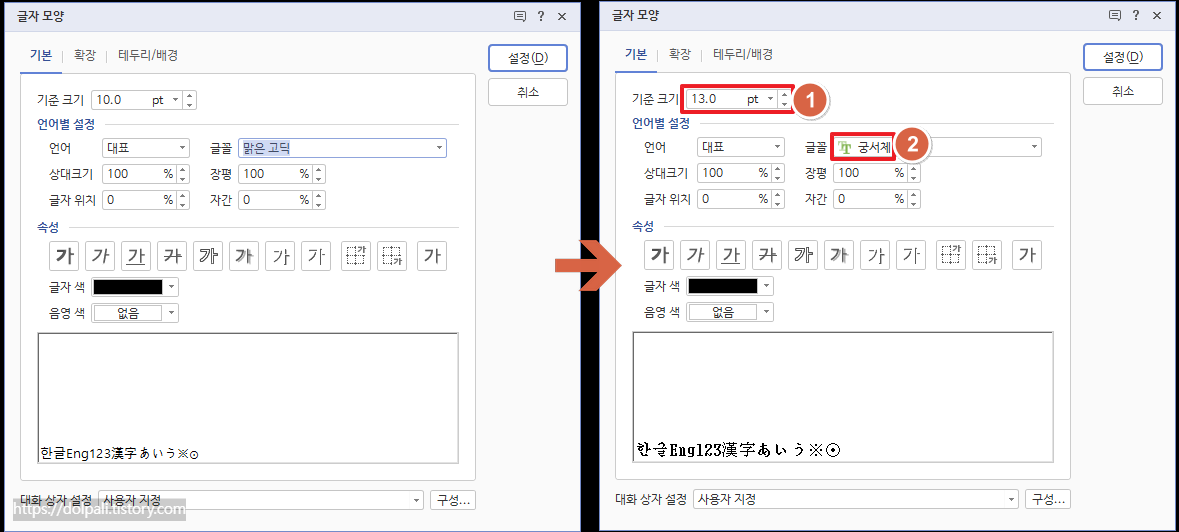1179x532 pixels.
Task: Toggle underline attribute in left dialog
Action: point(135,255)
